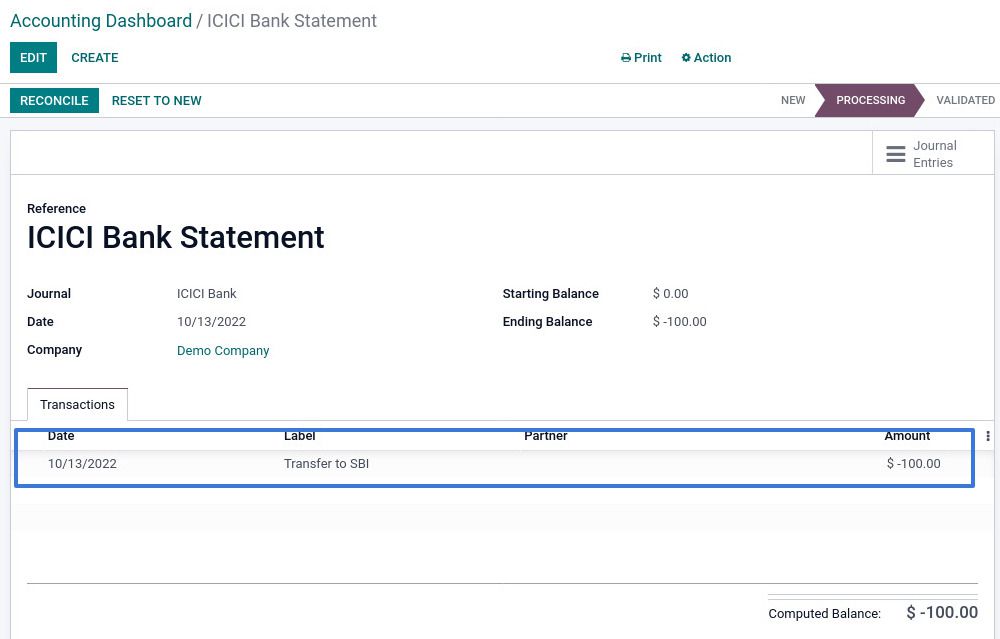
Task: Sort by the Amount column header
Action: [907, 436]
